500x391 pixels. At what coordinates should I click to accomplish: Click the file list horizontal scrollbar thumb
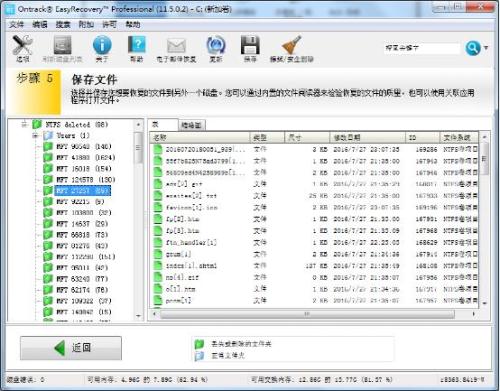(307, 314)
